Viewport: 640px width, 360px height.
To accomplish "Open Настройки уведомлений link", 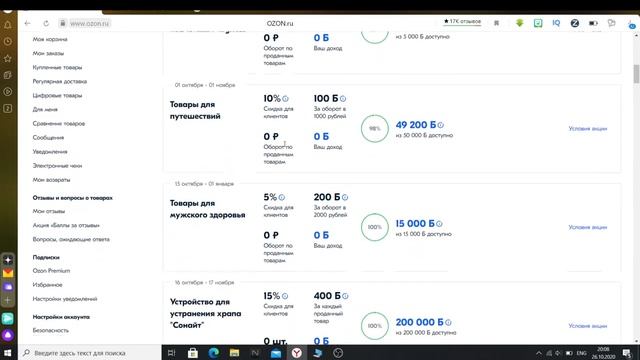I will pyautogui.click(x=65, y=299).
